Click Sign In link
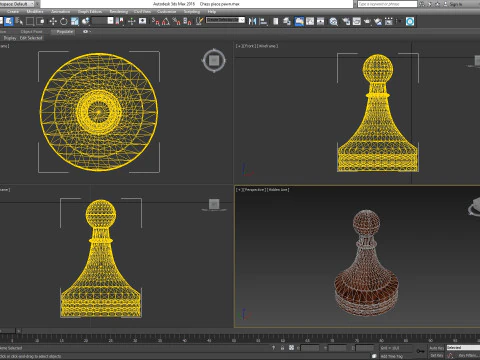This screenshot has height=360, width=480. [x=456, y=4]
